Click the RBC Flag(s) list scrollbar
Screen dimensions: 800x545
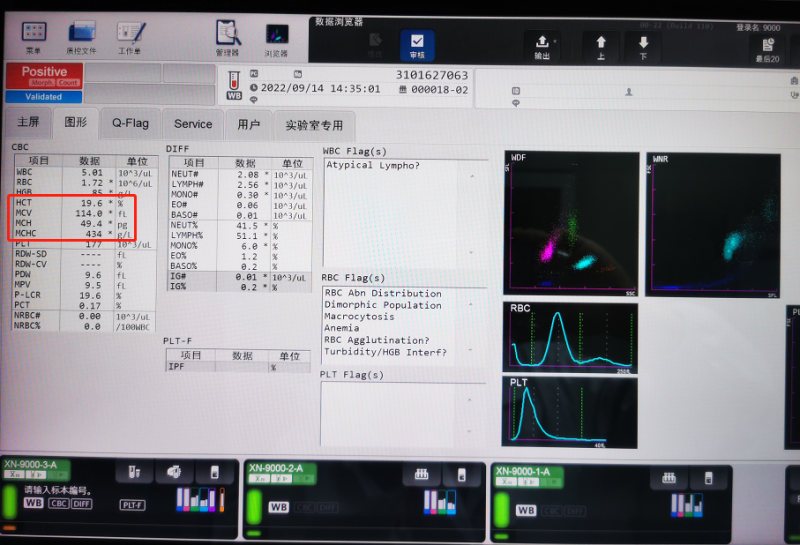click(x=484, y=323)
